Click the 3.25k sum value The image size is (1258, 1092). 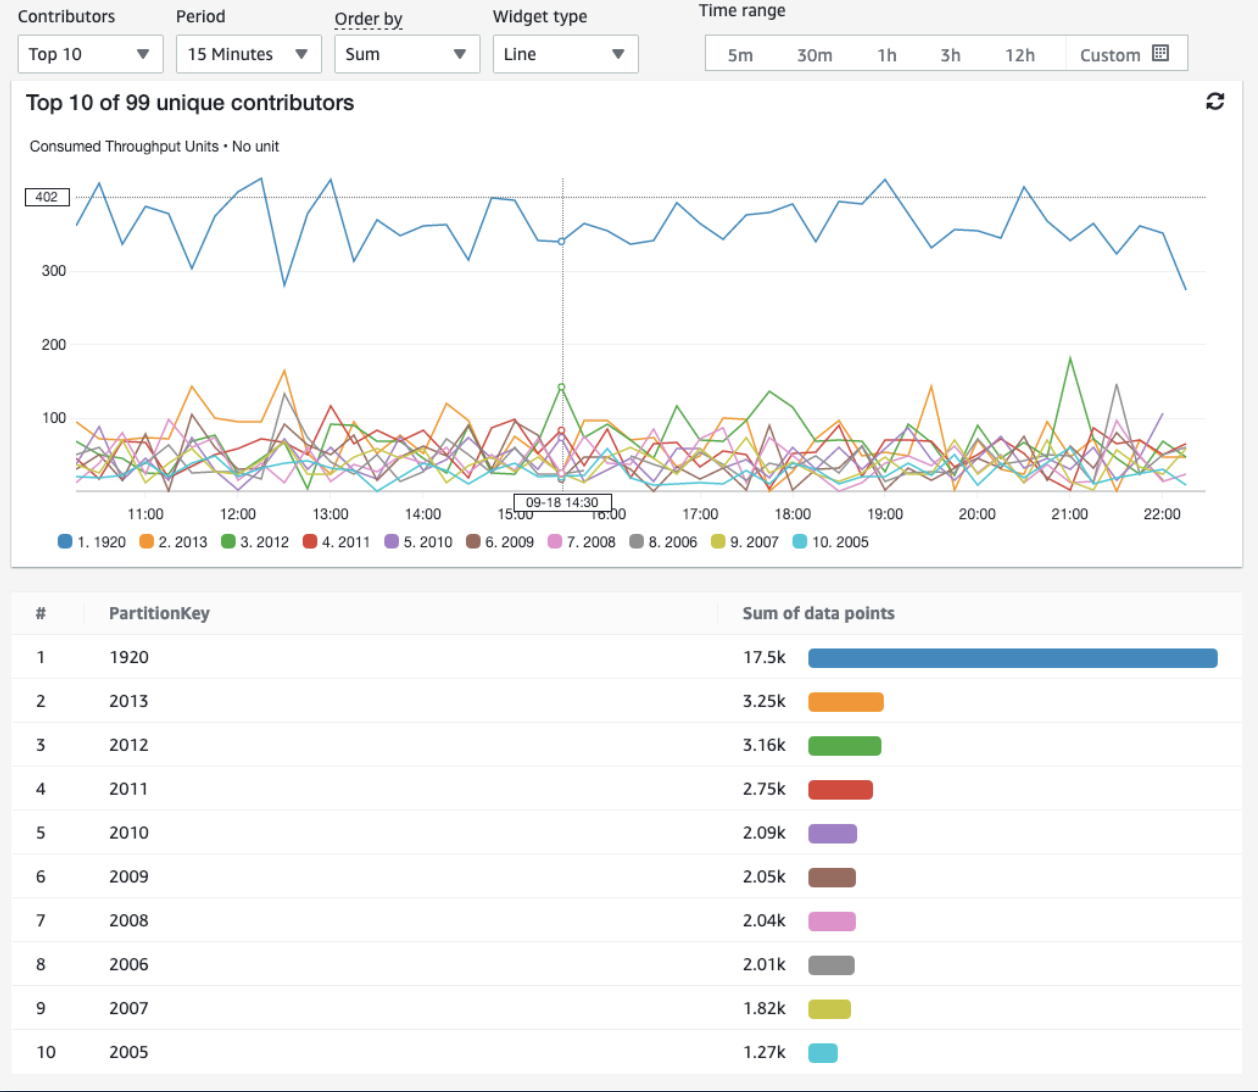[764, 701]
